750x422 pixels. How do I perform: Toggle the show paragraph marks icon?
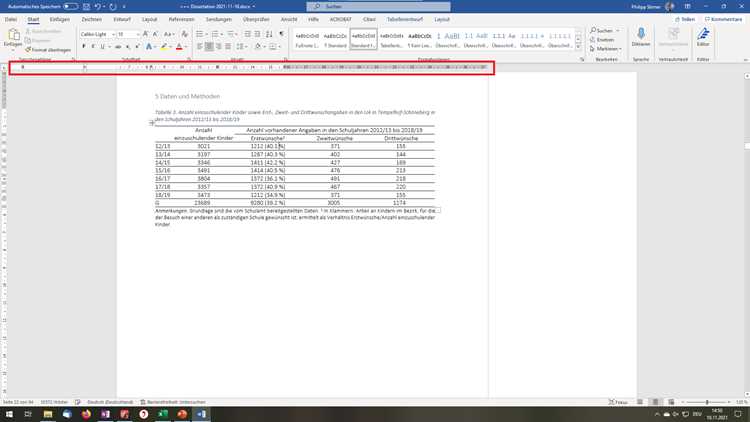click(x=281, y=34)
